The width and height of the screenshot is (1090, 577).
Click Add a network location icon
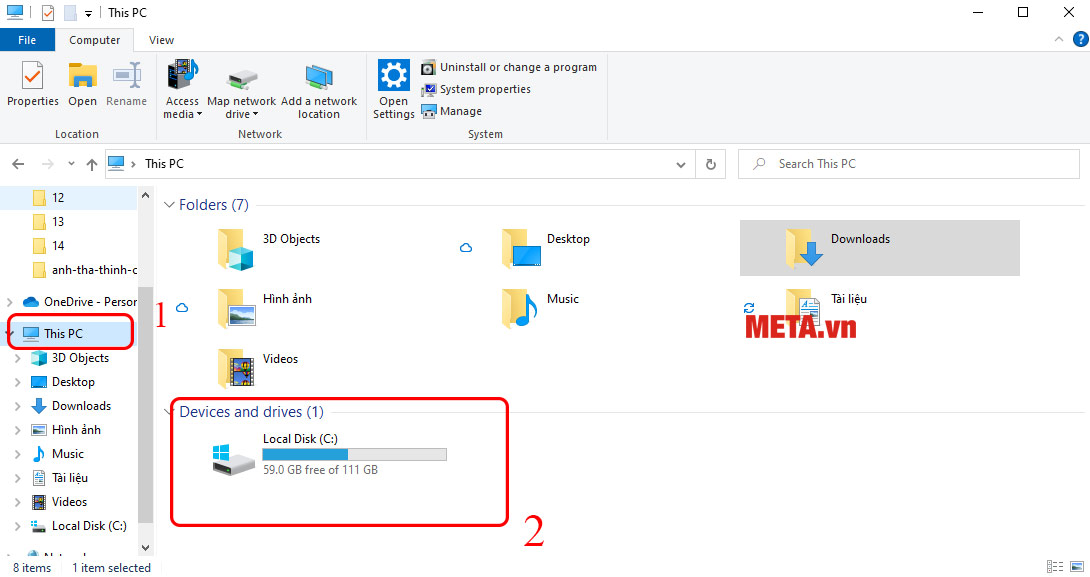point(319,90)
